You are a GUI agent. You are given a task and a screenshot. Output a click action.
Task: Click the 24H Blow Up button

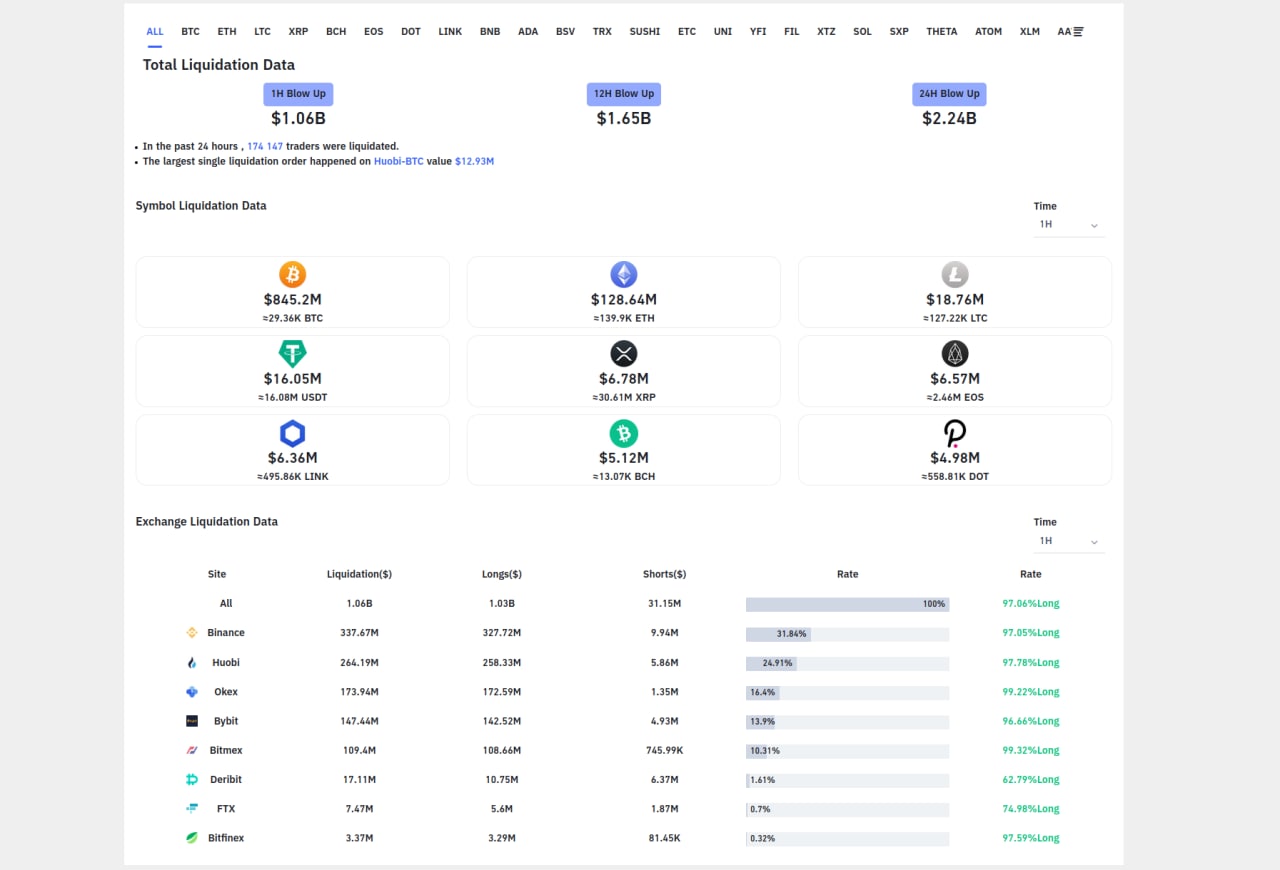pos(949,94)
